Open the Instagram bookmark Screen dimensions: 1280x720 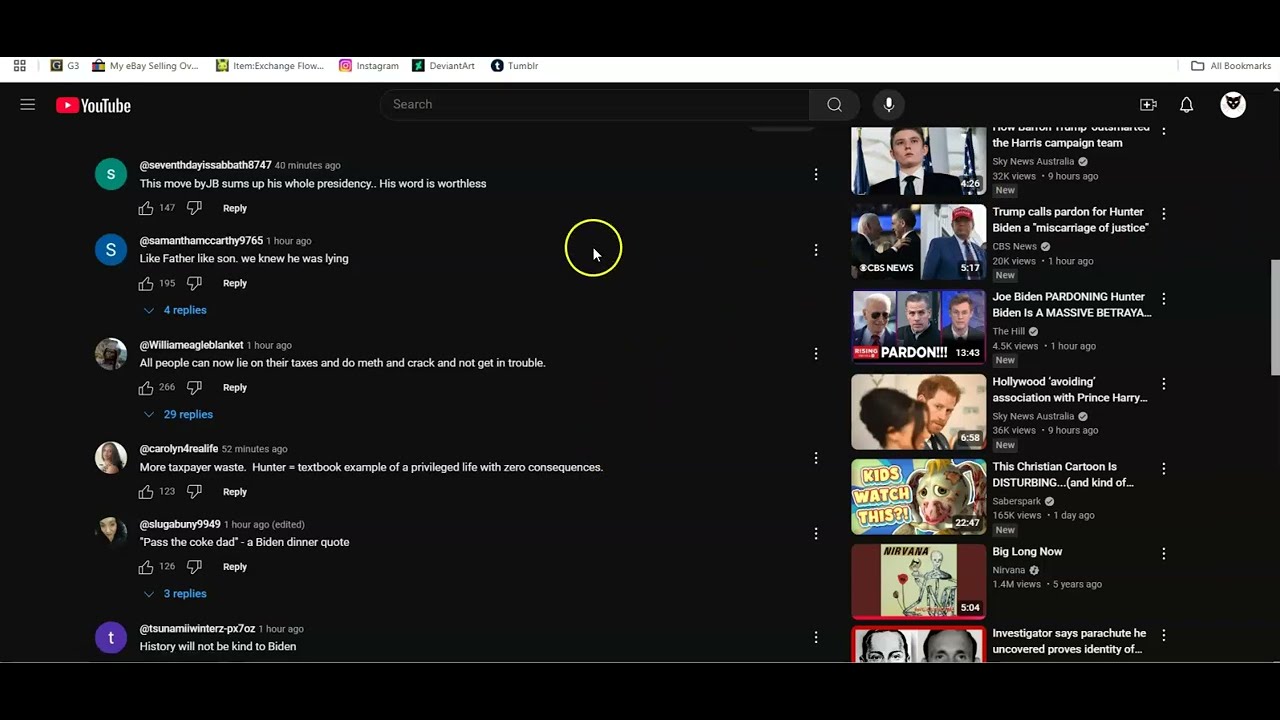369,66
